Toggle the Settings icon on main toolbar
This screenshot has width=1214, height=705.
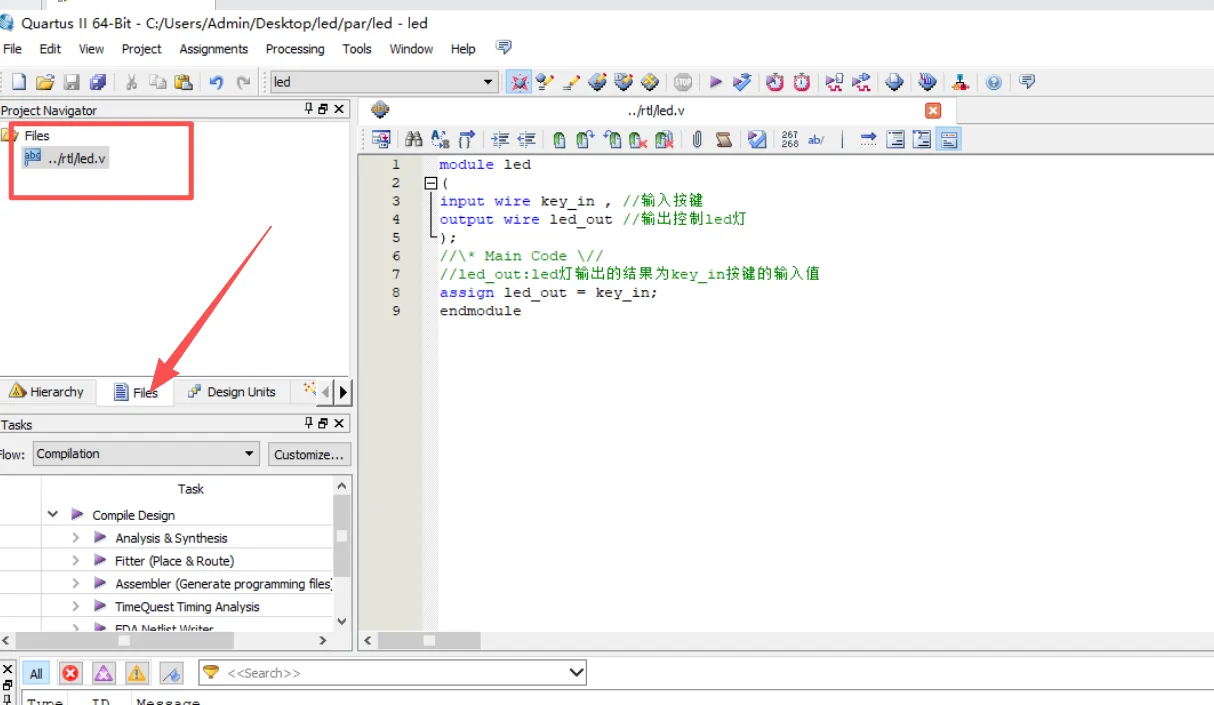[518, 82]
